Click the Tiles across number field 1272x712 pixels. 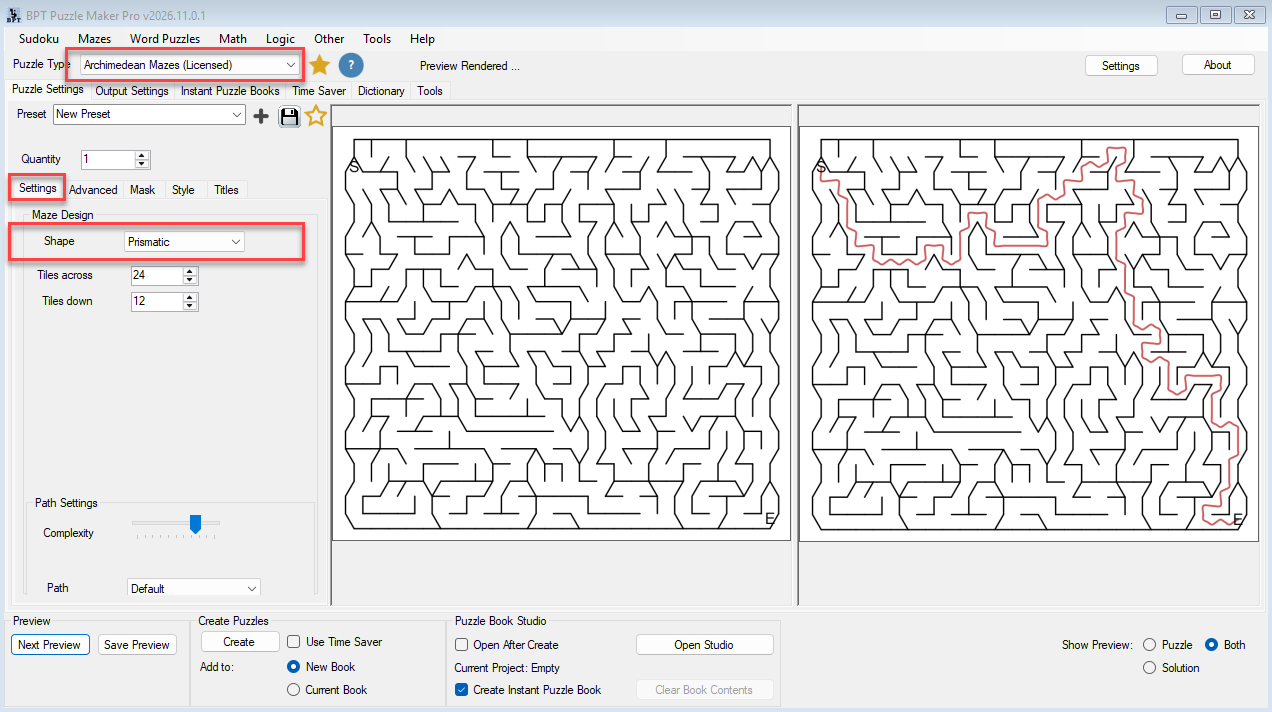pos(157,276)
